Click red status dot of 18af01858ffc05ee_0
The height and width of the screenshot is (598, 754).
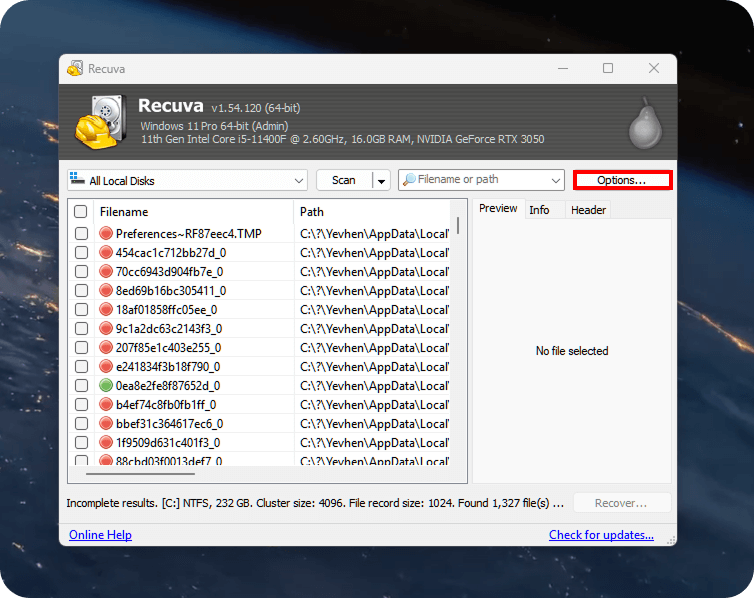click(x=106, y=310)
